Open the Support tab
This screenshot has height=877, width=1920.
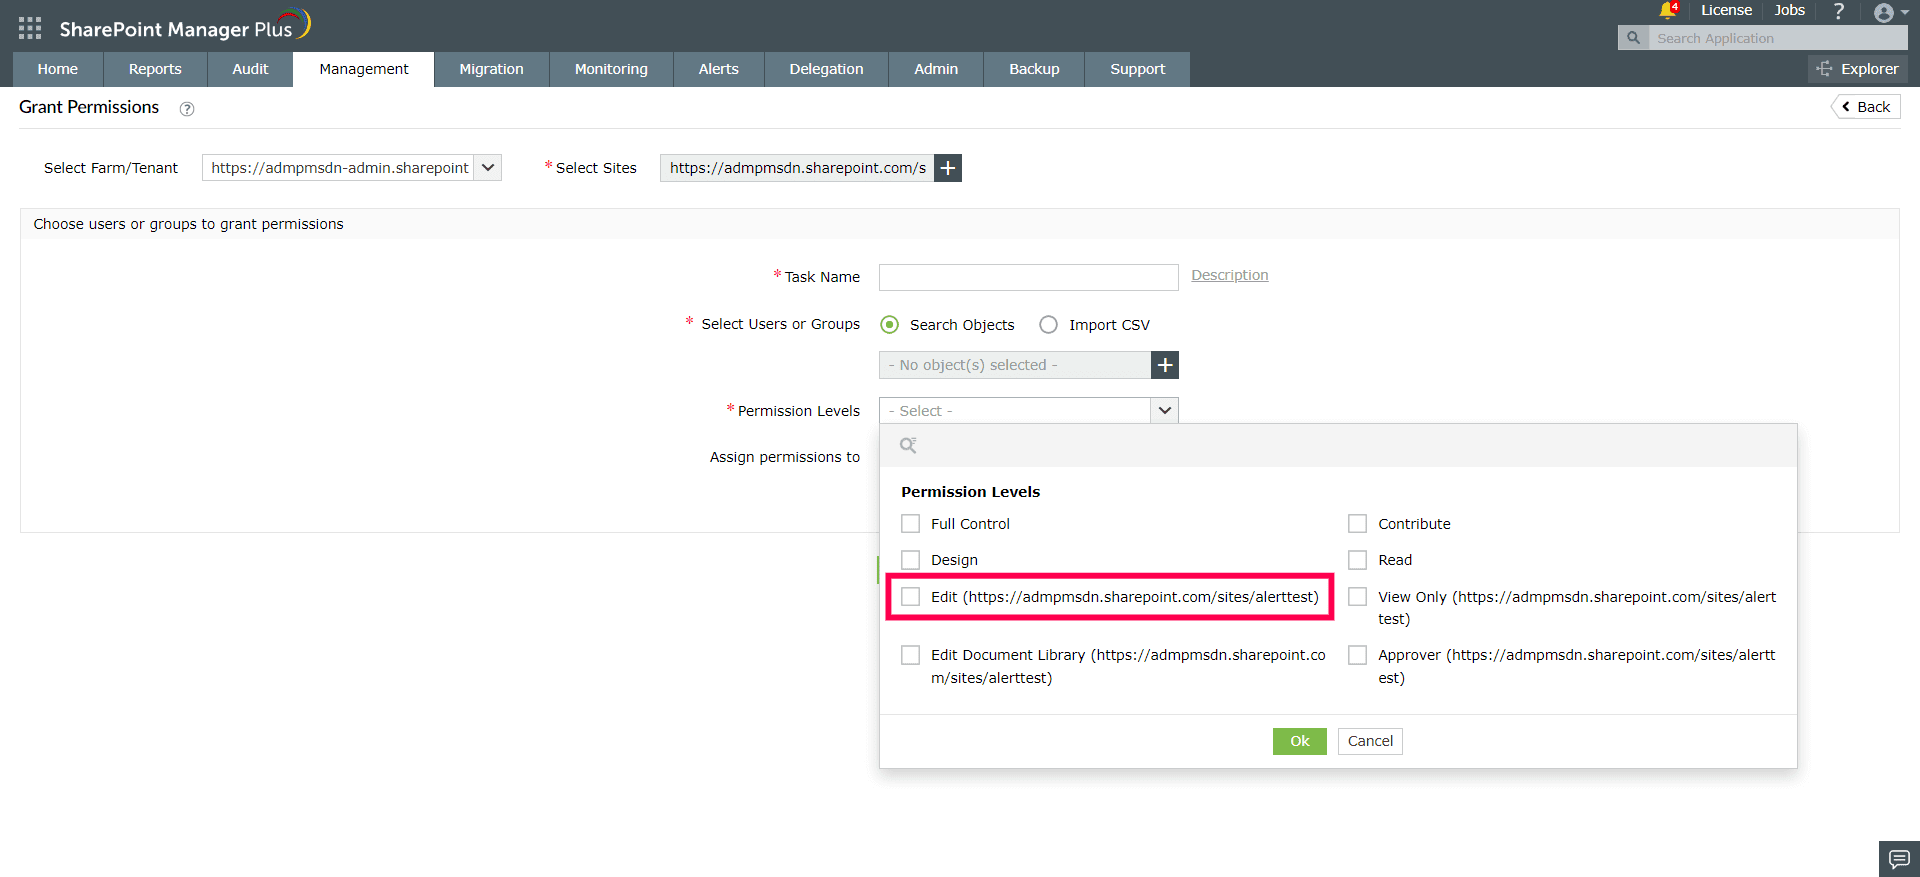point(1138,69)
